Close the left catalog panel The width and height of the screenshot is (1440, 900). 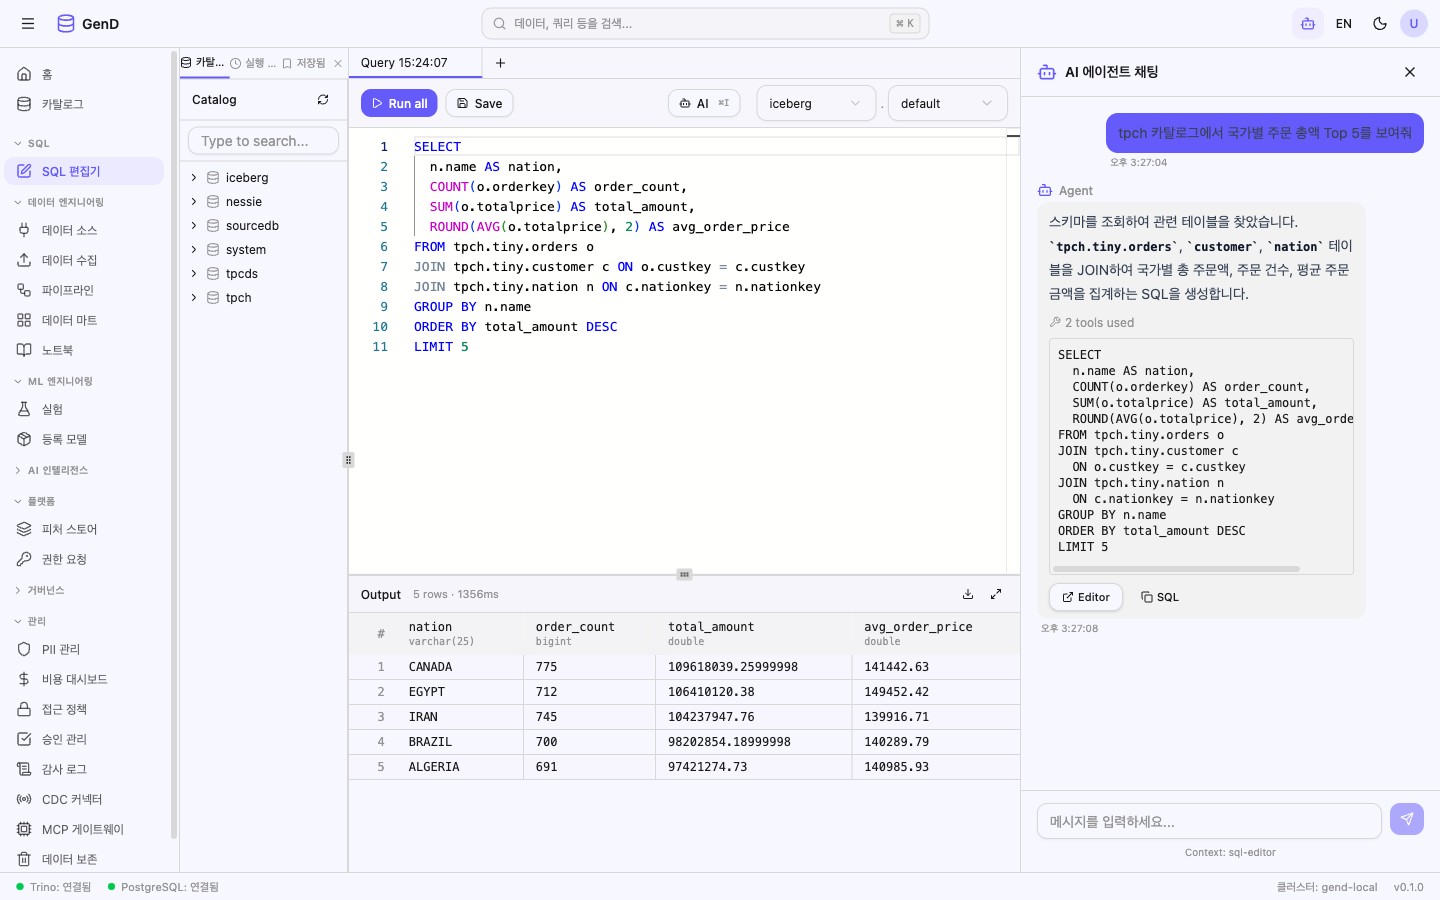(338, 63)
